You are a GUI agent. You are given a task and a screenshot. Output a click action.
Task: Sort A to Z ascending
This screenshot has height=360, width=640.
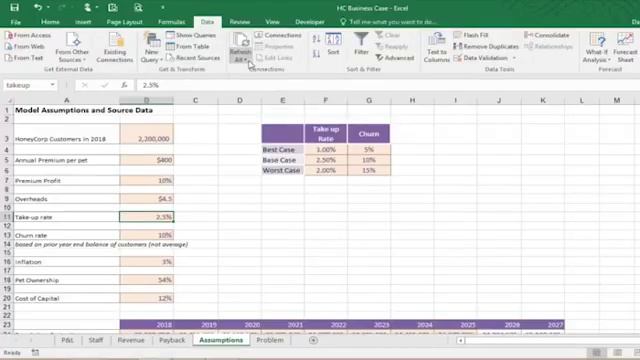tap(316, 39)
